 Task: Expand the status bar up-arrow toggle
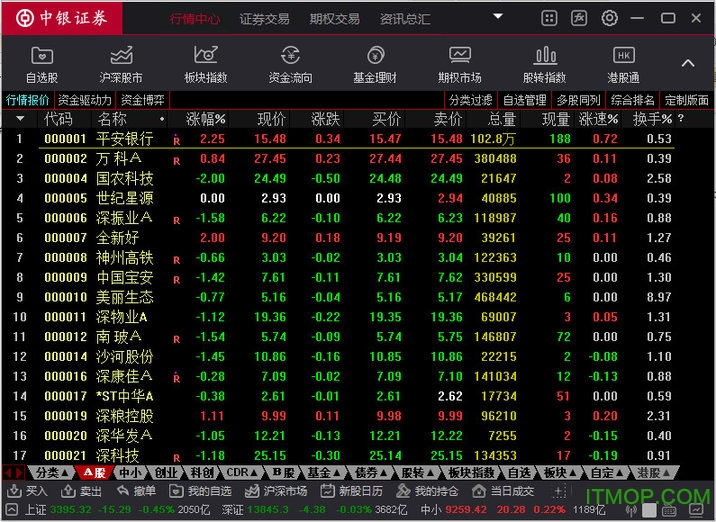pos(11,510)
